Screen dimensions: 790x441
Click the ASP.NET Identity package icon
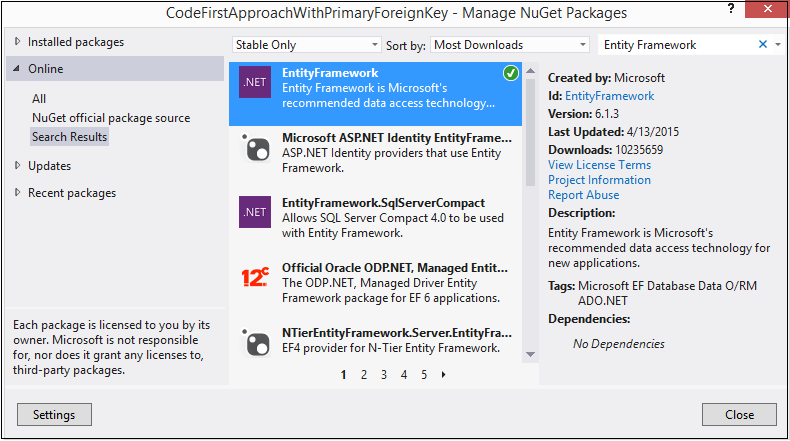tap(254, 147)
